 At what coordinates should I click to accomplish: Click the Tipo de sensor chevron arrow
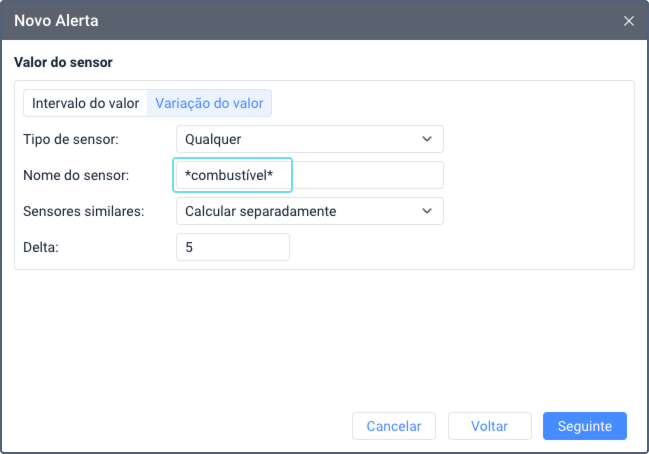[x=427, y=139]
